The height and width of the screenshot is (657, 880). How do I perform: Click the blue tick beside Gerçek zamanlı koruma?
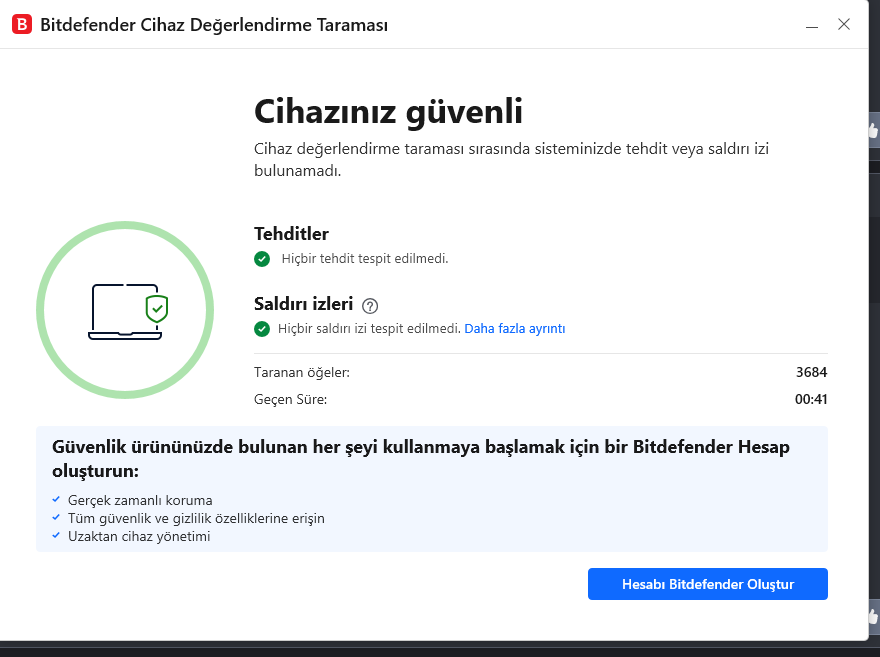click(x=56, y=499)
